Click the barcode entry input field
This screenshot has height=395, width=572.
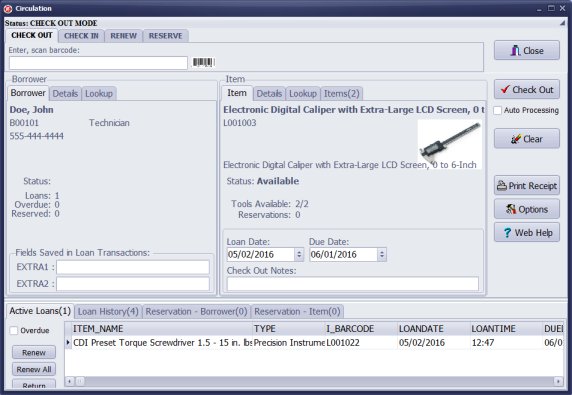(x=98, y=63)
